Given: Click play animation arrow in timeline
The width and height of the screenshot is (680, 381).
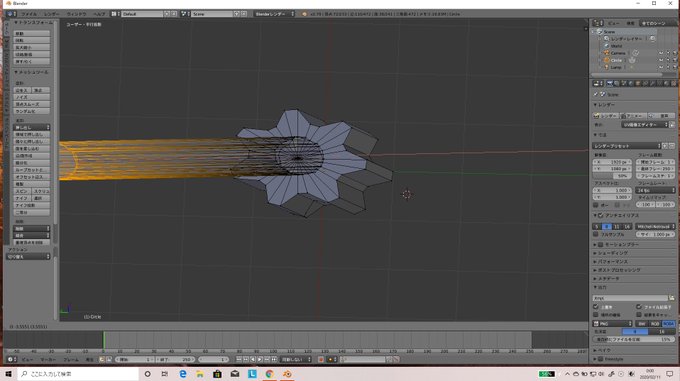Looking at the screenshot, I should (x=260, y=359).
